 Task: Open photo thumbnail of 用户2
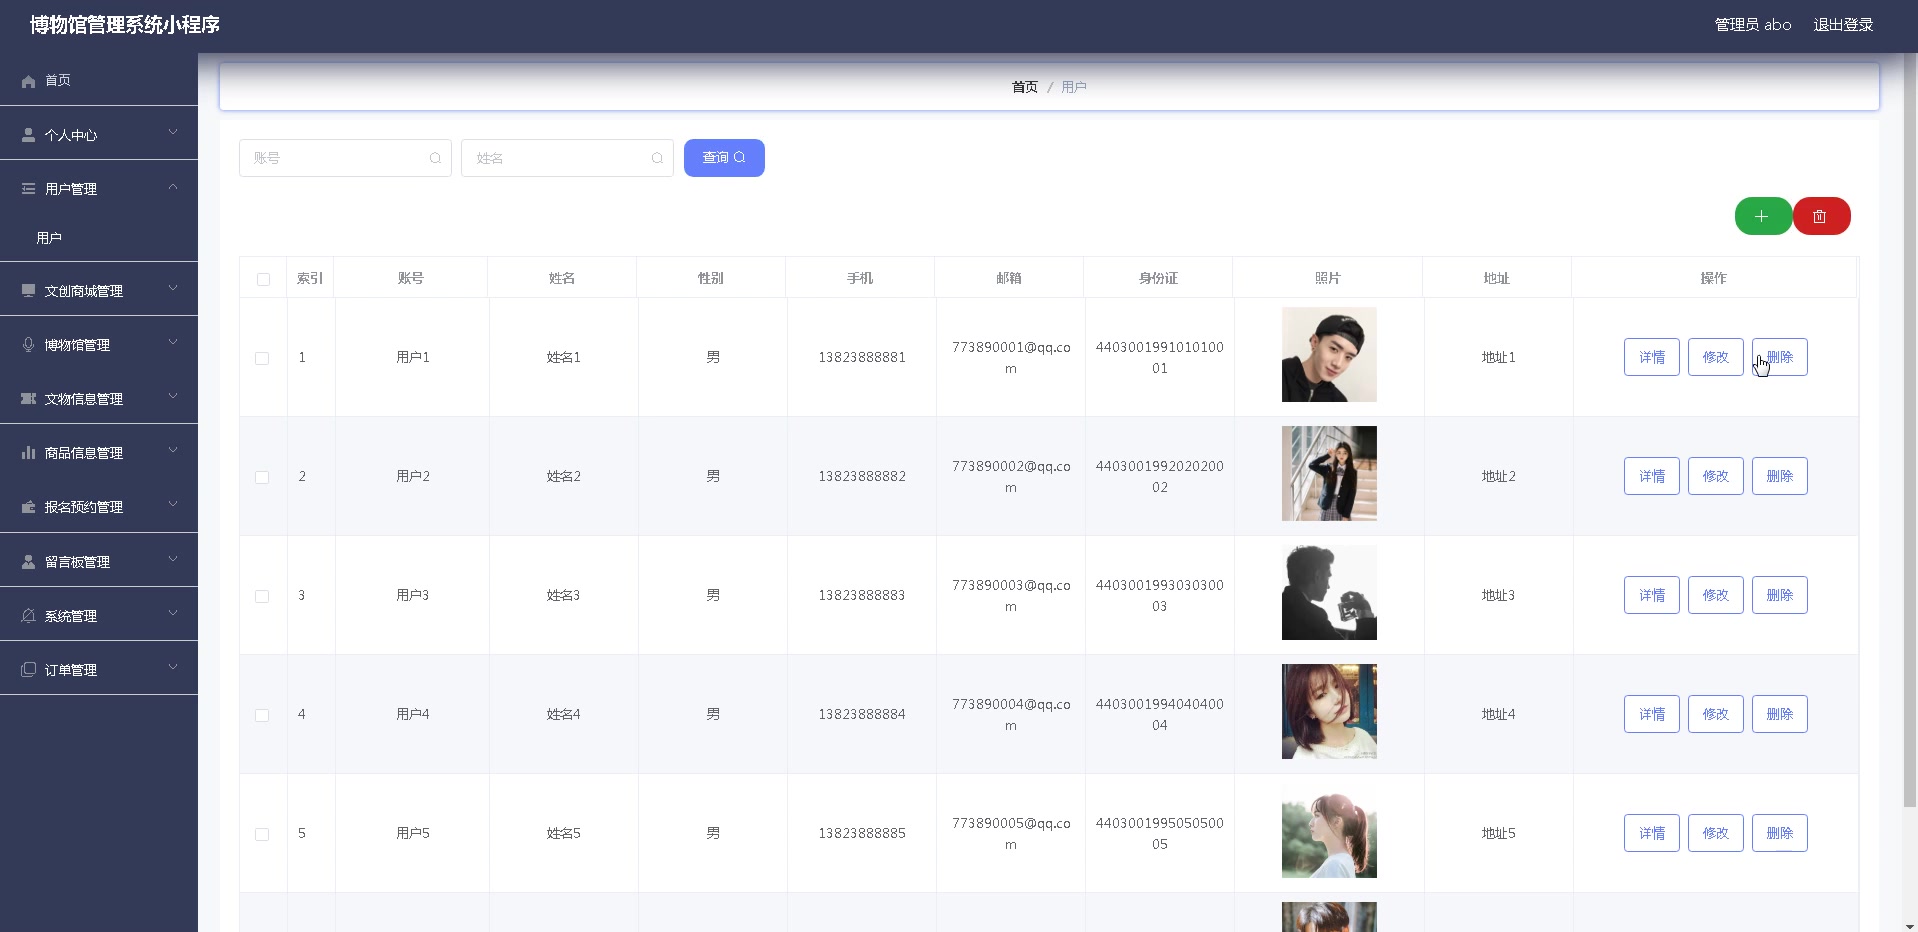(1329, 474)
